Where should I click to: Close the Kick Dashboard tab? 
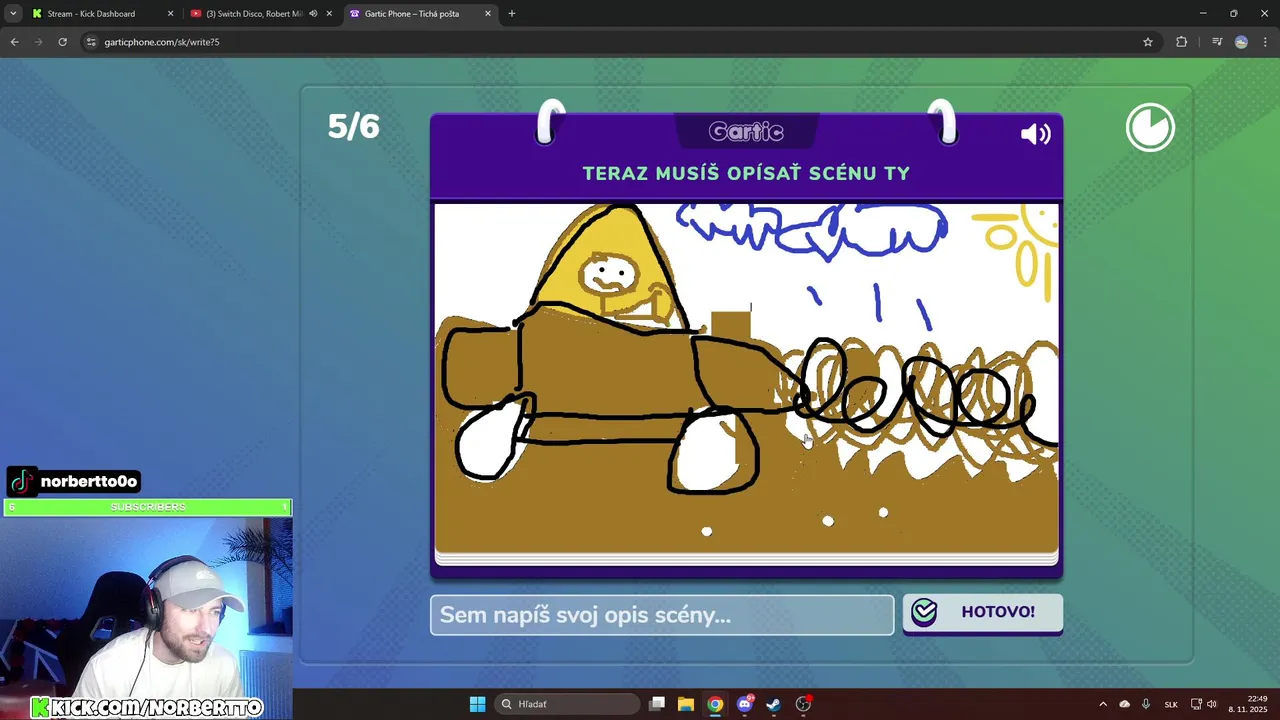(170, 14)
